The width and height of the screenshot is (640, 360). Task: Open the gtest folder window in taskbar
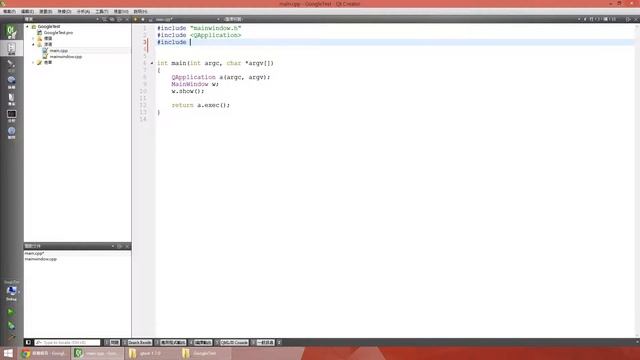tap(151, 353)
